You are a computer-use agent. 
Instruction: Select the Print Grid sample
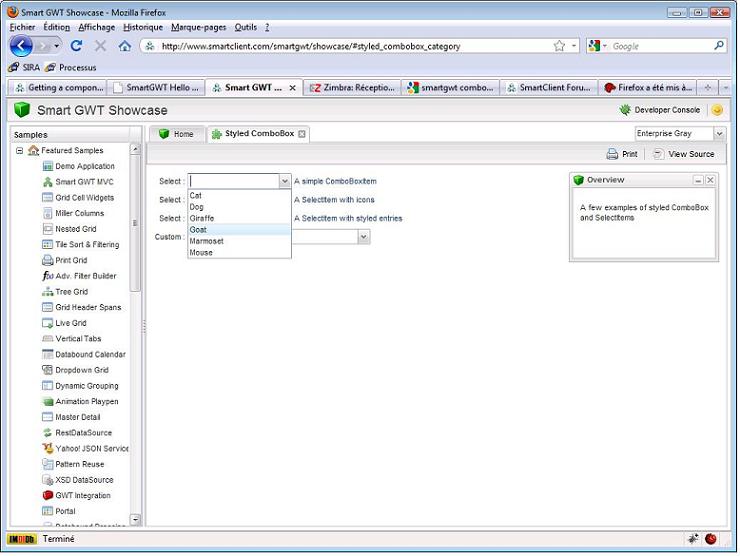point(70,260)
